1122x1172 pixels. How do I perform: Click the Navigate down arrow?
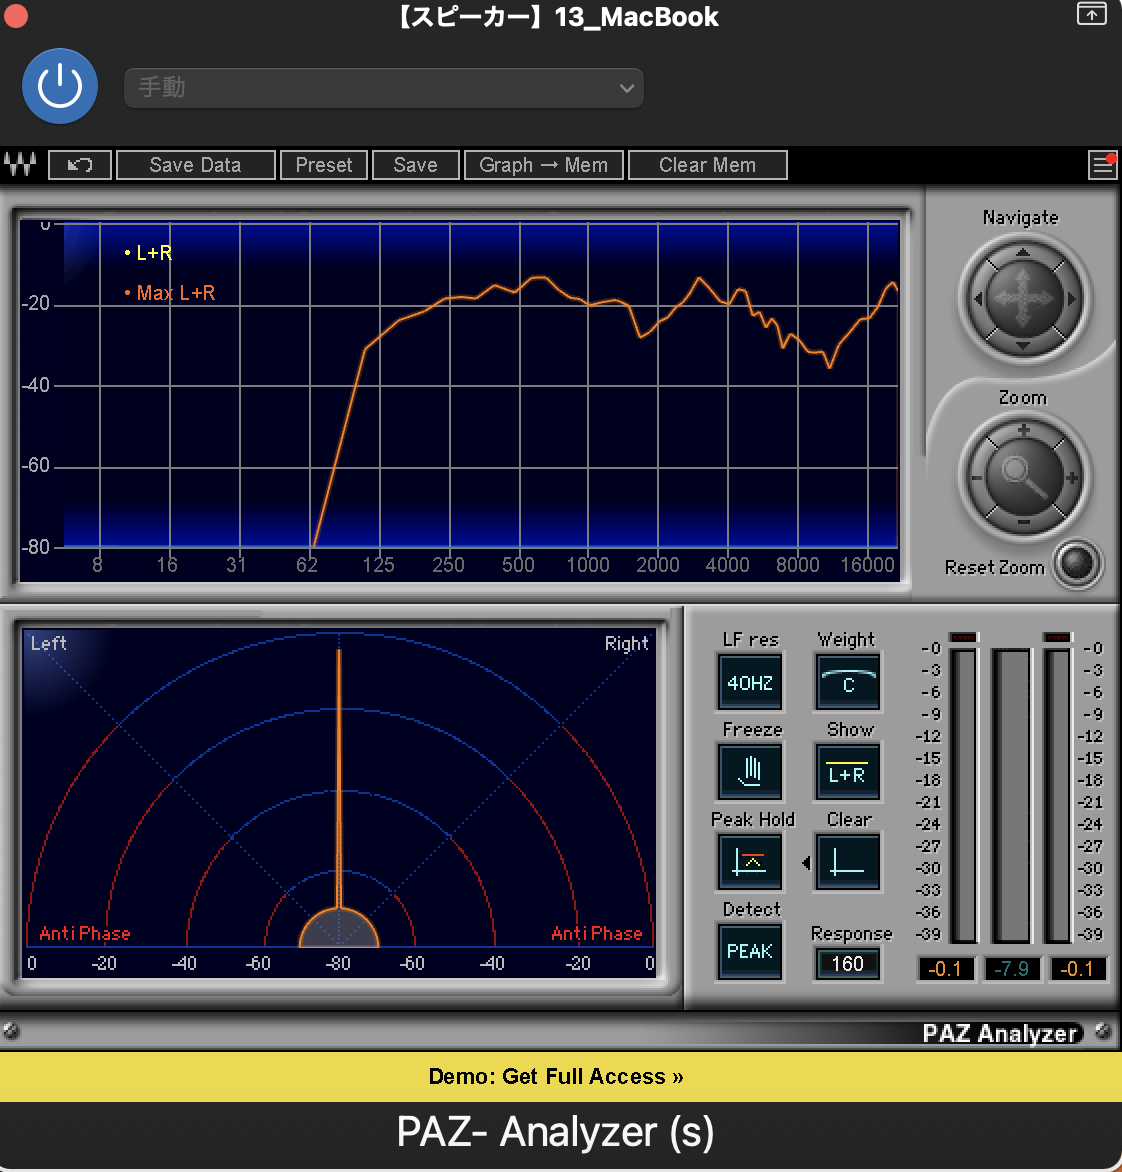[1023, 345]
